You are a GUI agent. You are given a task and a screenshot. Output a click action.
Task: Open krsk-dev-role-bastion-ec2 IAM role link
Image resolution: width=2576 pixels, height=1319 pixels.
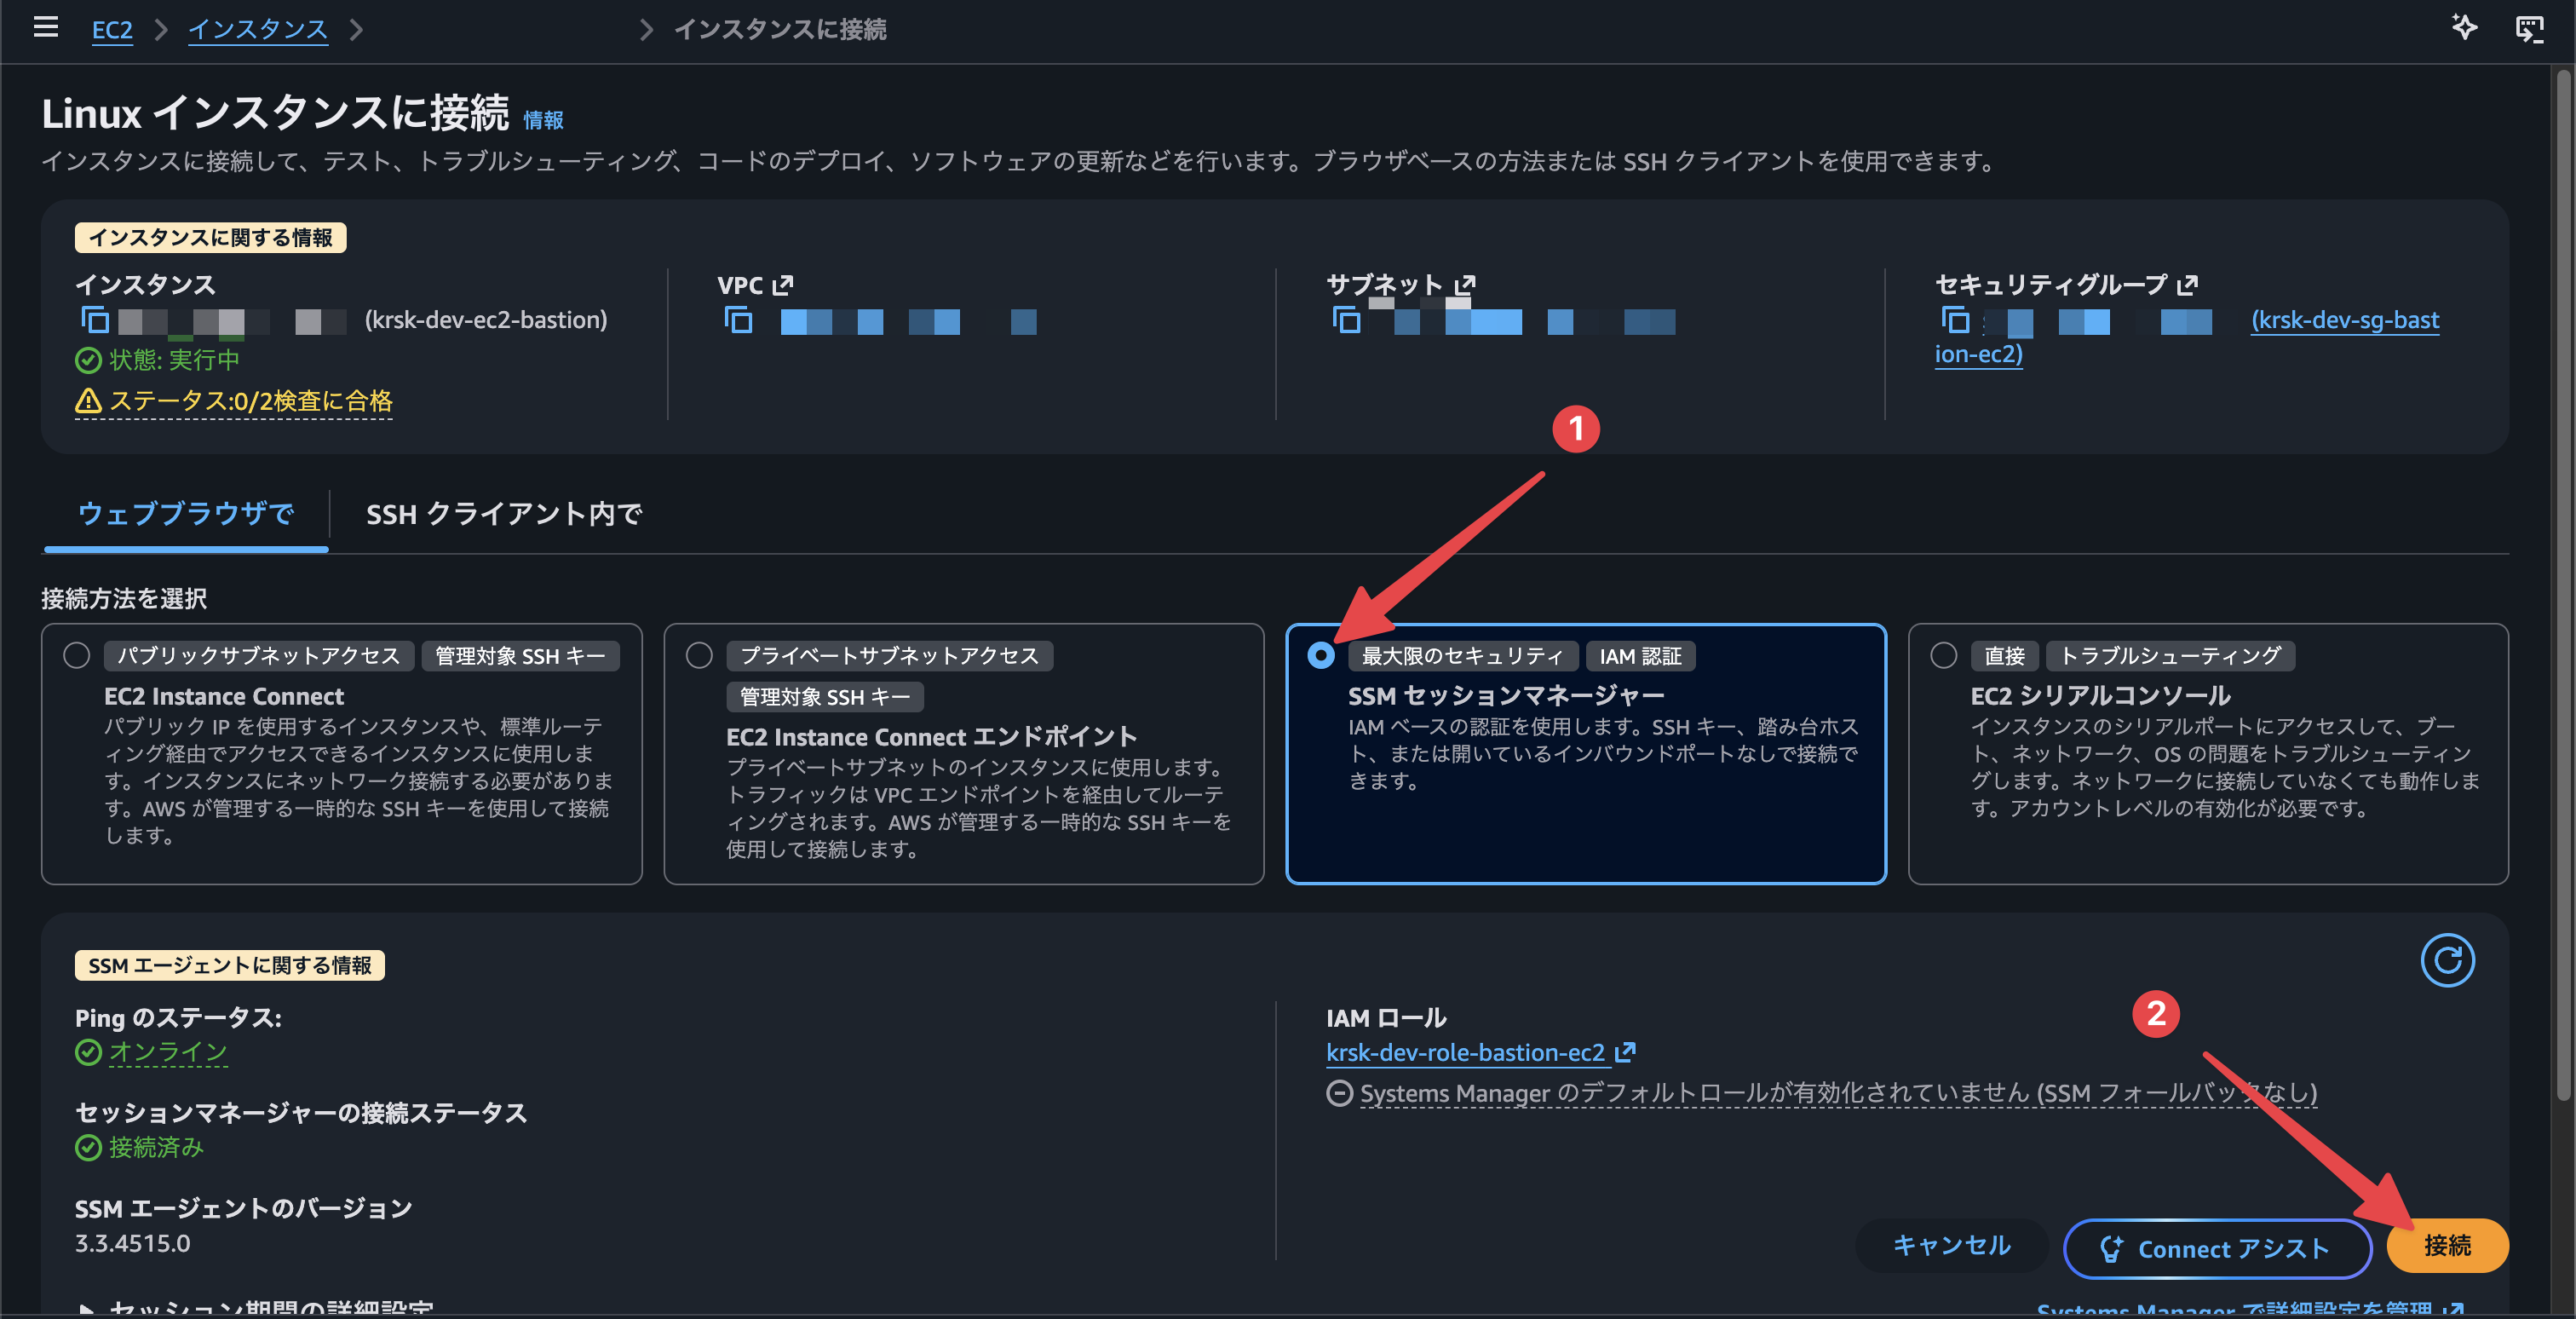(x=1465, y=1052)
